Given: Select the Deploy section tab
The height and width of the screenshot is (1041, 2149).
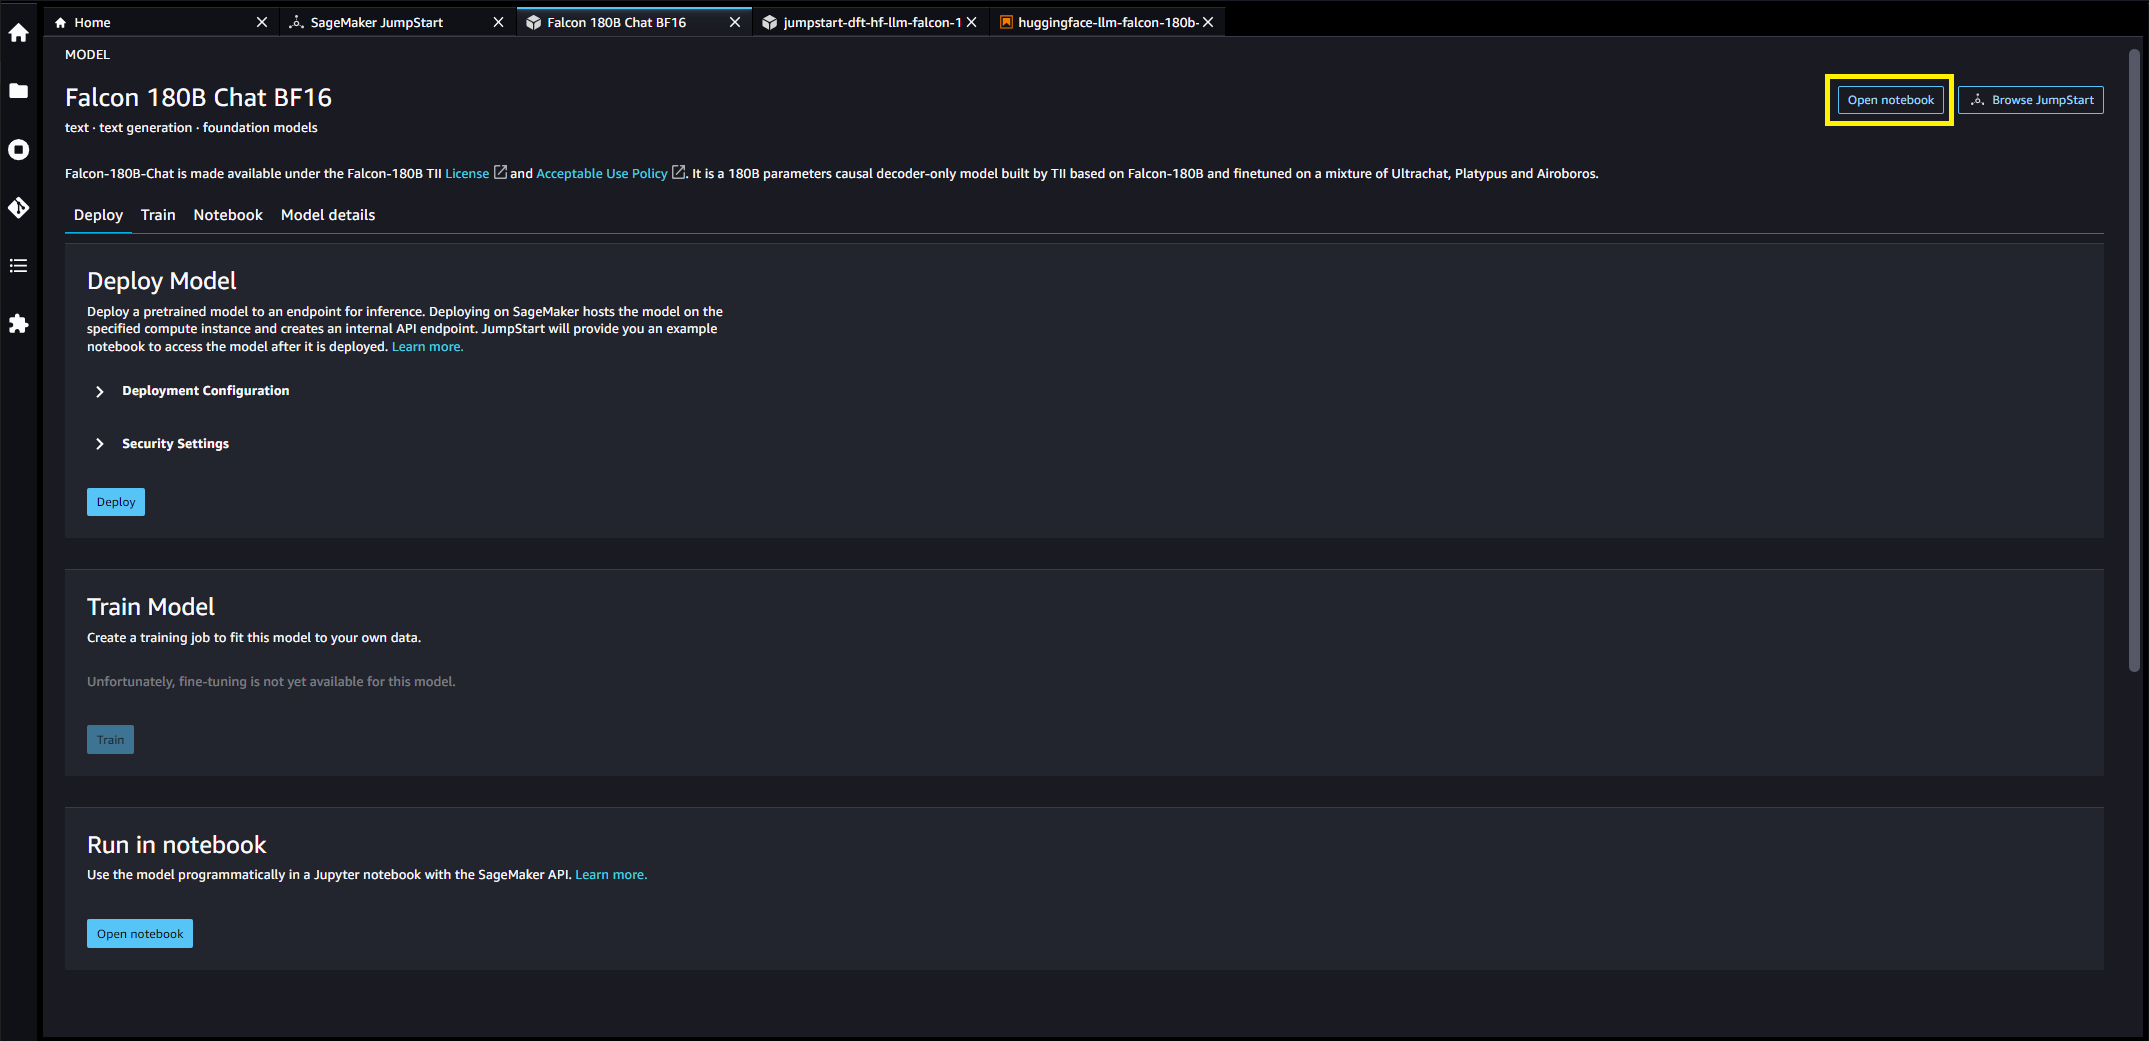Looking at the screenshot, I should click(x=98, y=215).
